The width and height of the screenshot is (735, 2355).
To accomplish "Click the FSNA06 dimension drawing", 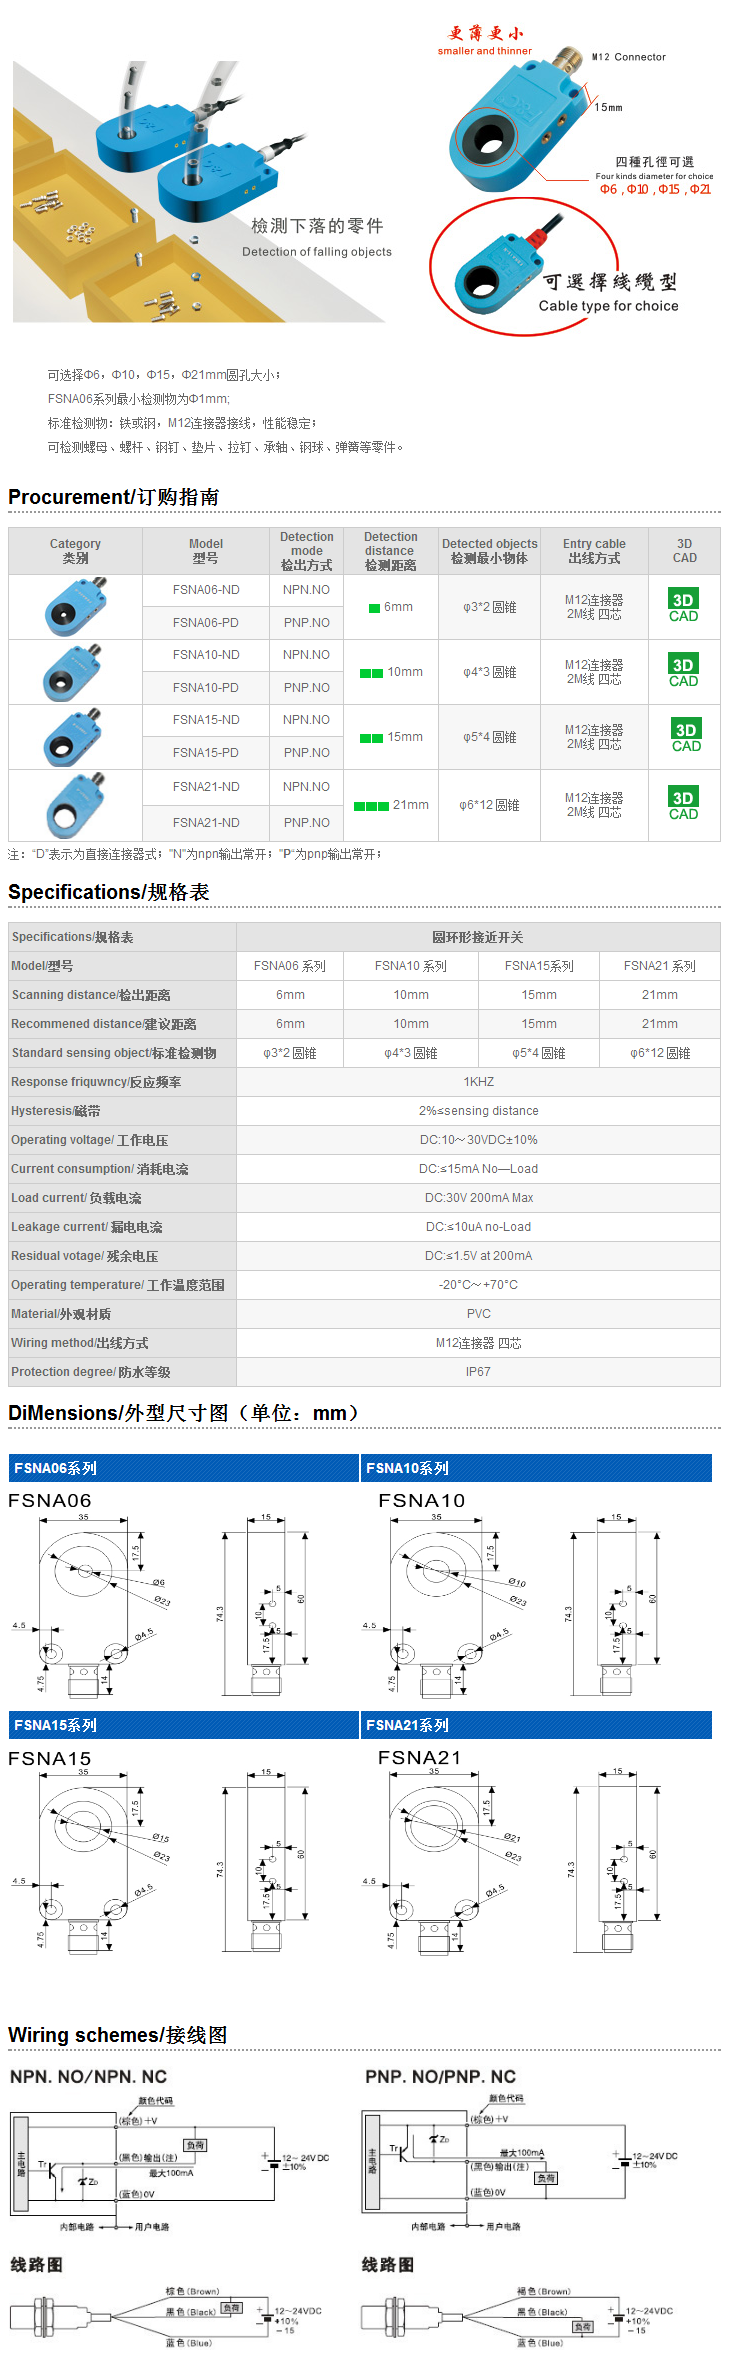I will pyautogui.click(x=160, y=1597).
